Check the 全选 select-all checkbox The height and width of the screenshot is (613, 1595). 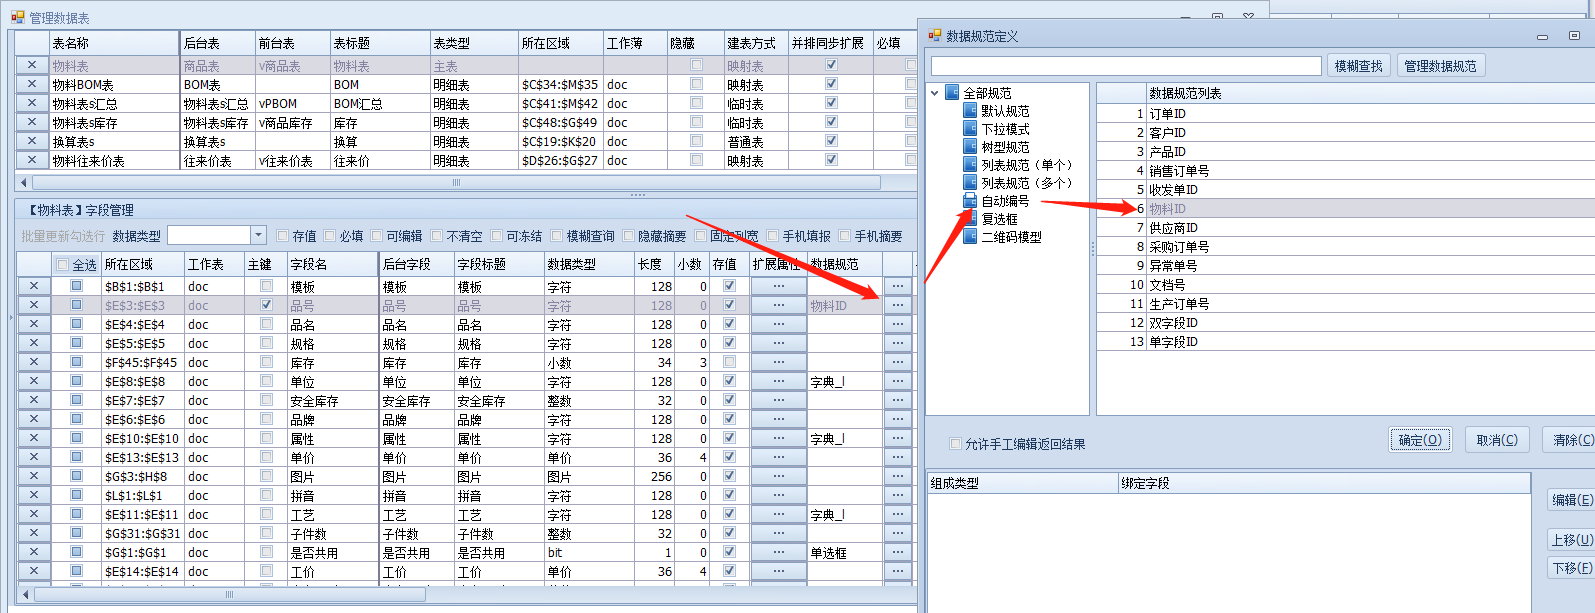point(63,265)
